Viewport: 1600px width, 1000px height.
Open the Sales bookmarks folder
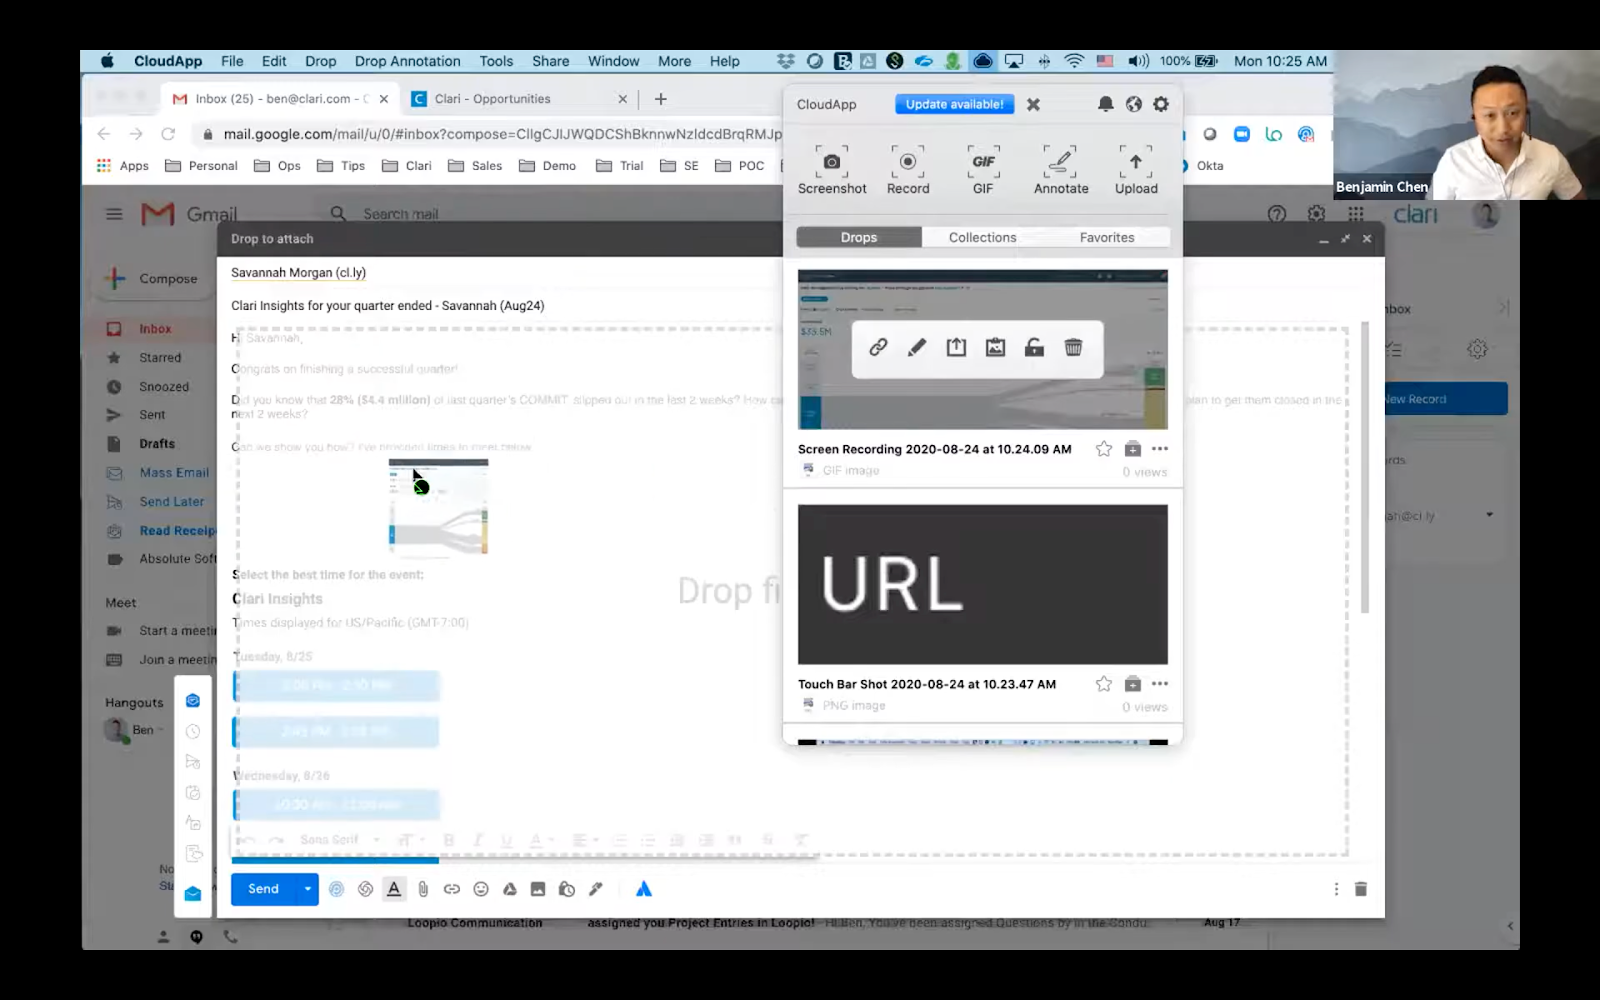coord(476,166)
